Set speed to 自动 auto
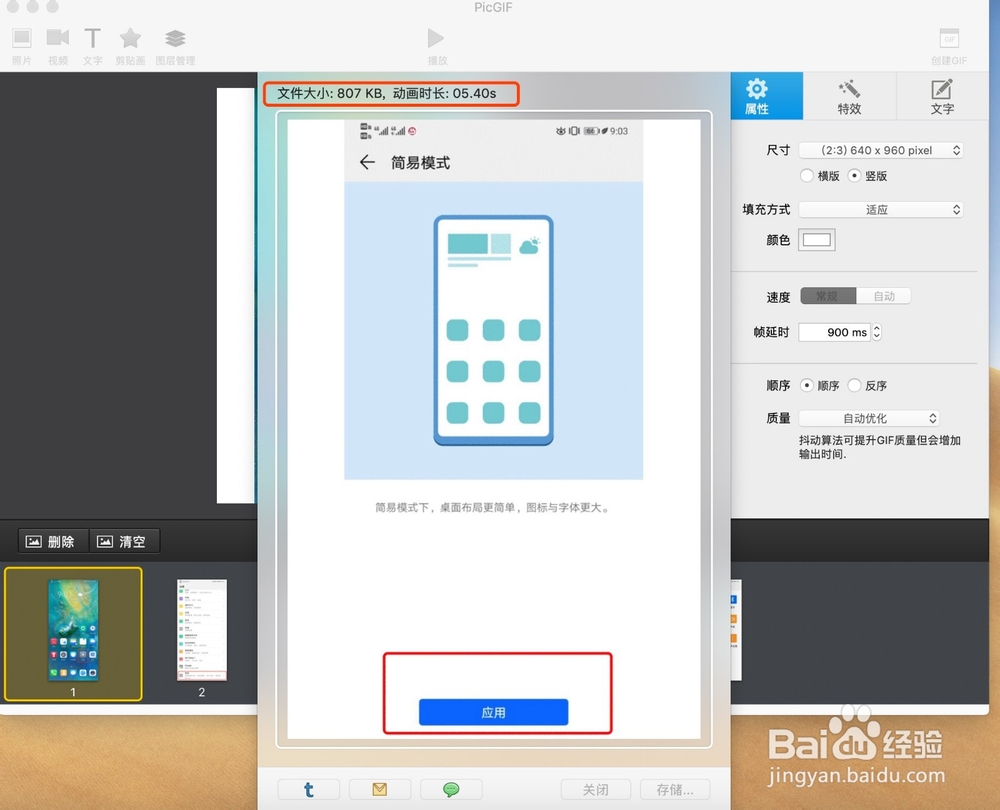 (883, 296)
